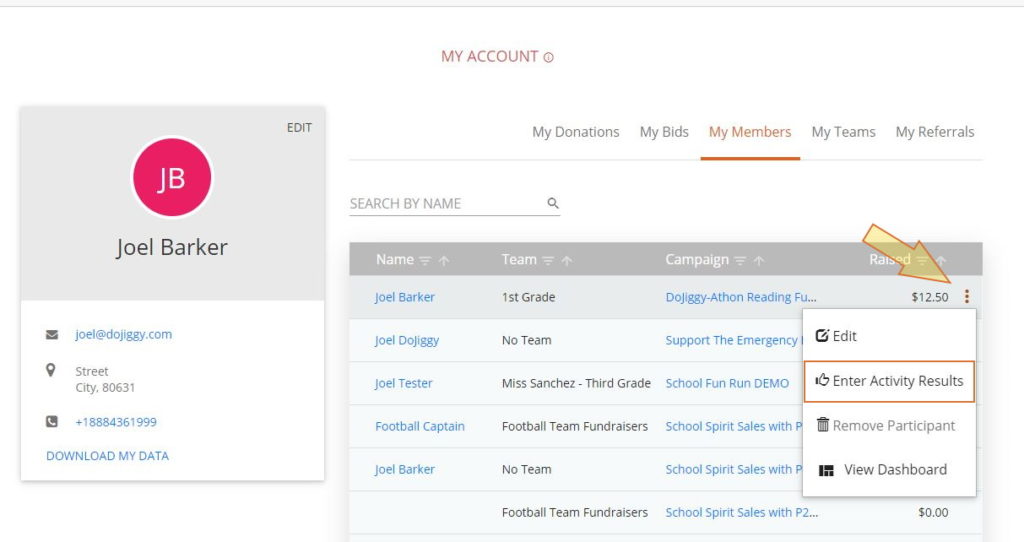Click the info icon beside MY ACCOUNT
This screenshot has height=542, width=1024.
(x=549, y=57)
